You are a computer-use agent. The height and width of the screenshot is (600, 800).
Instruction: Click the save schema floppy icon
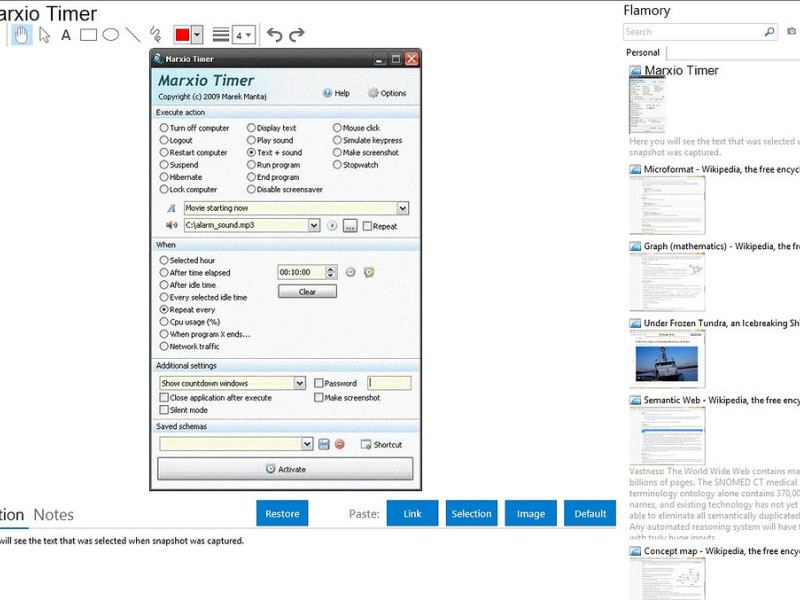(x=324, y=444)
